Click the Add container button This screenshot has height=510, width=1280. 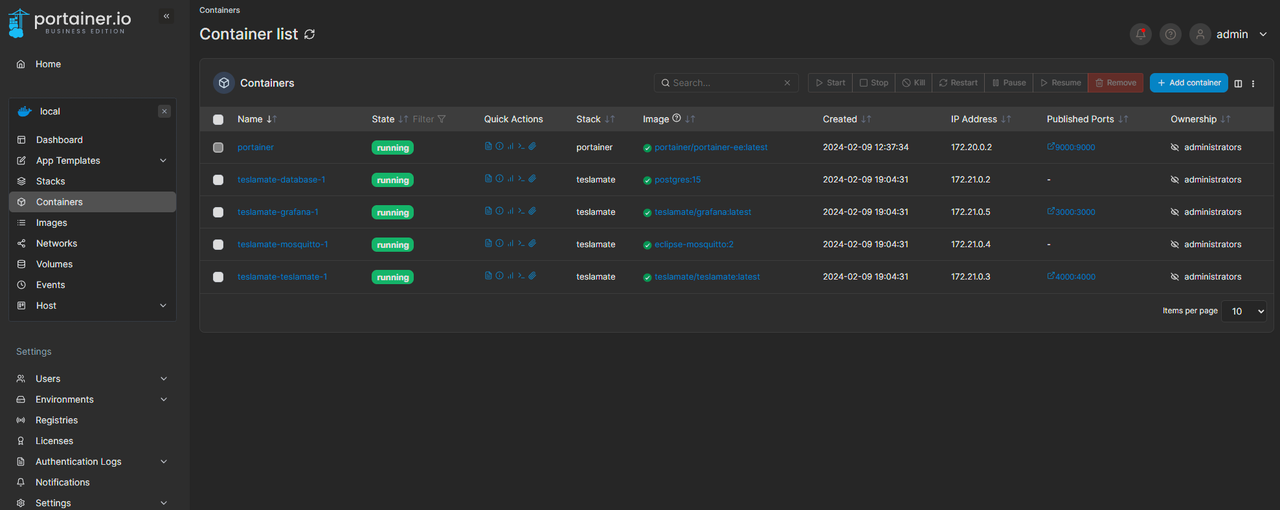click(x=1189, y=83)
